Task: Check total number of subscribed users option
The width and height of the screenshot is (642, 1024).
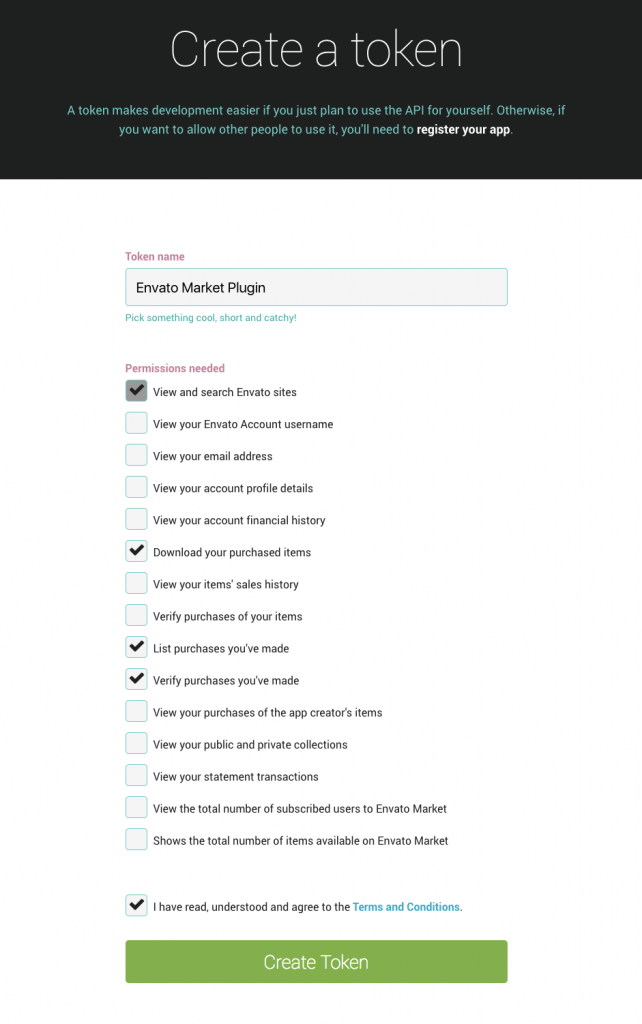Action: (x=136, y=807)
